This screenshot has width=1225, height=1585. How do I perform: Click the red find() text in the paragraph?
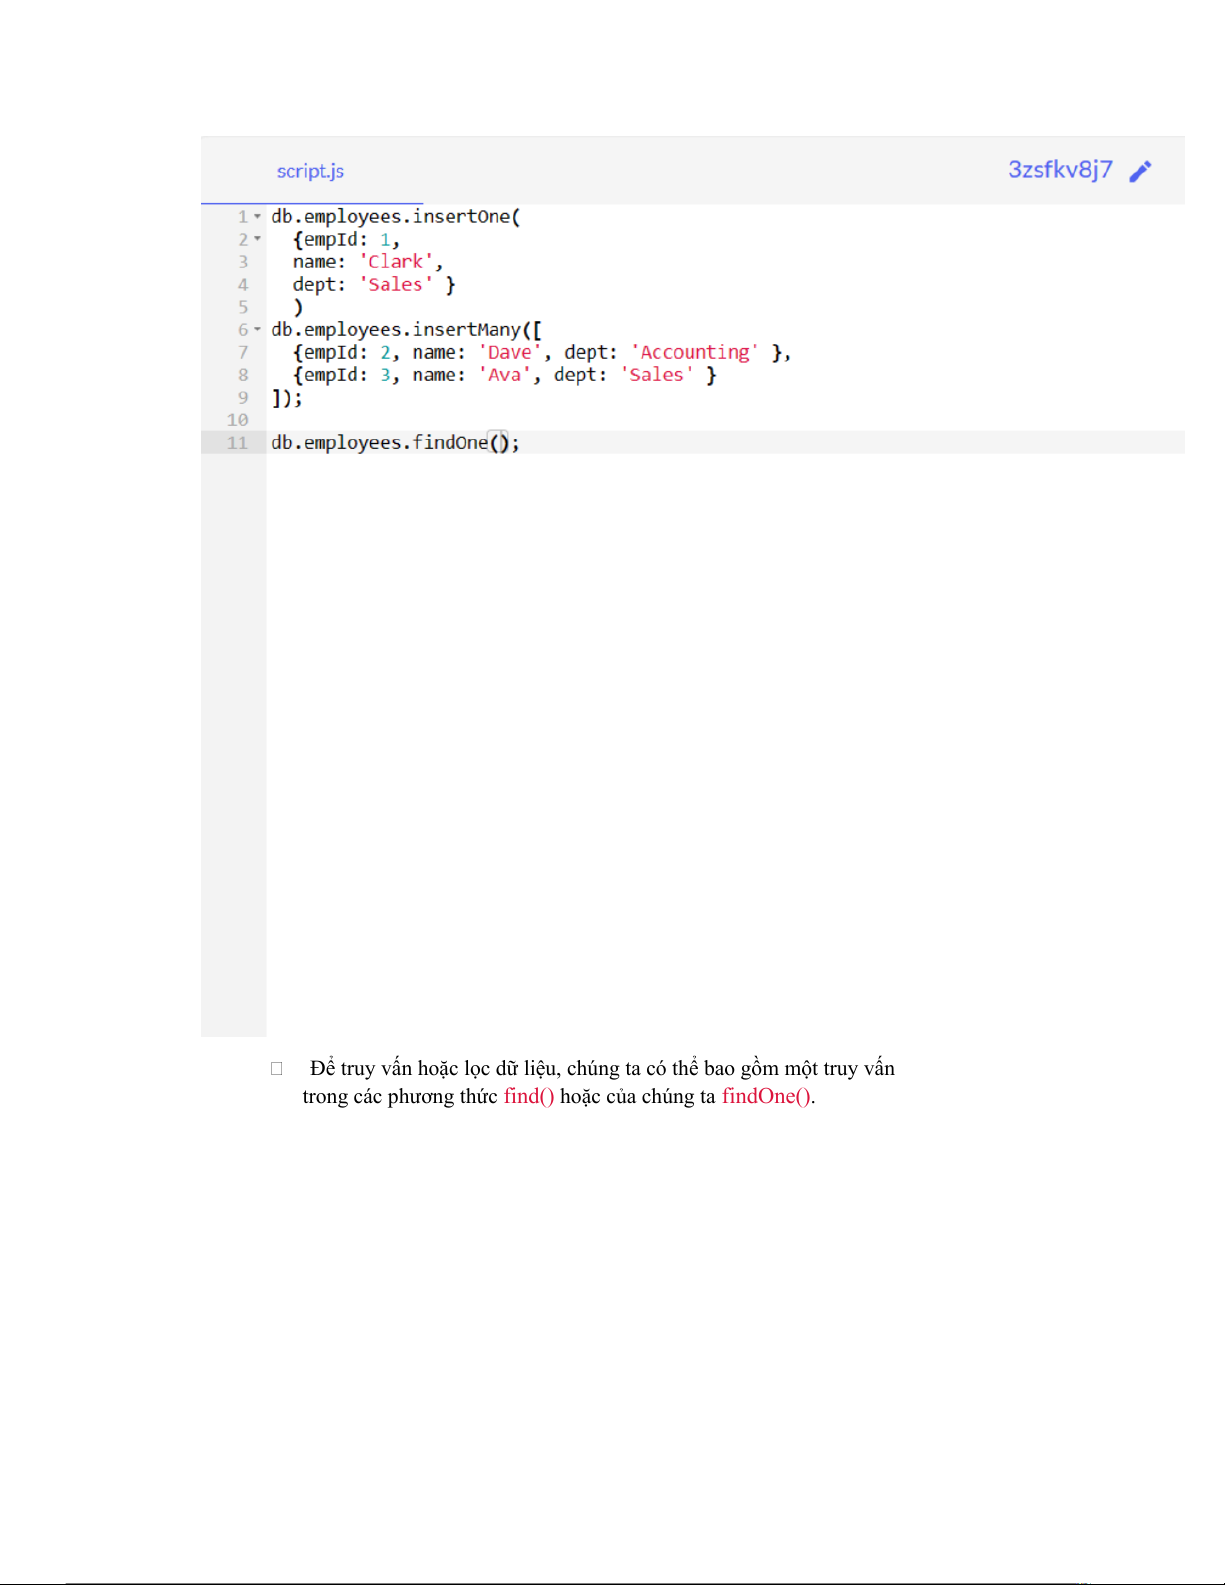[528, 1096]
